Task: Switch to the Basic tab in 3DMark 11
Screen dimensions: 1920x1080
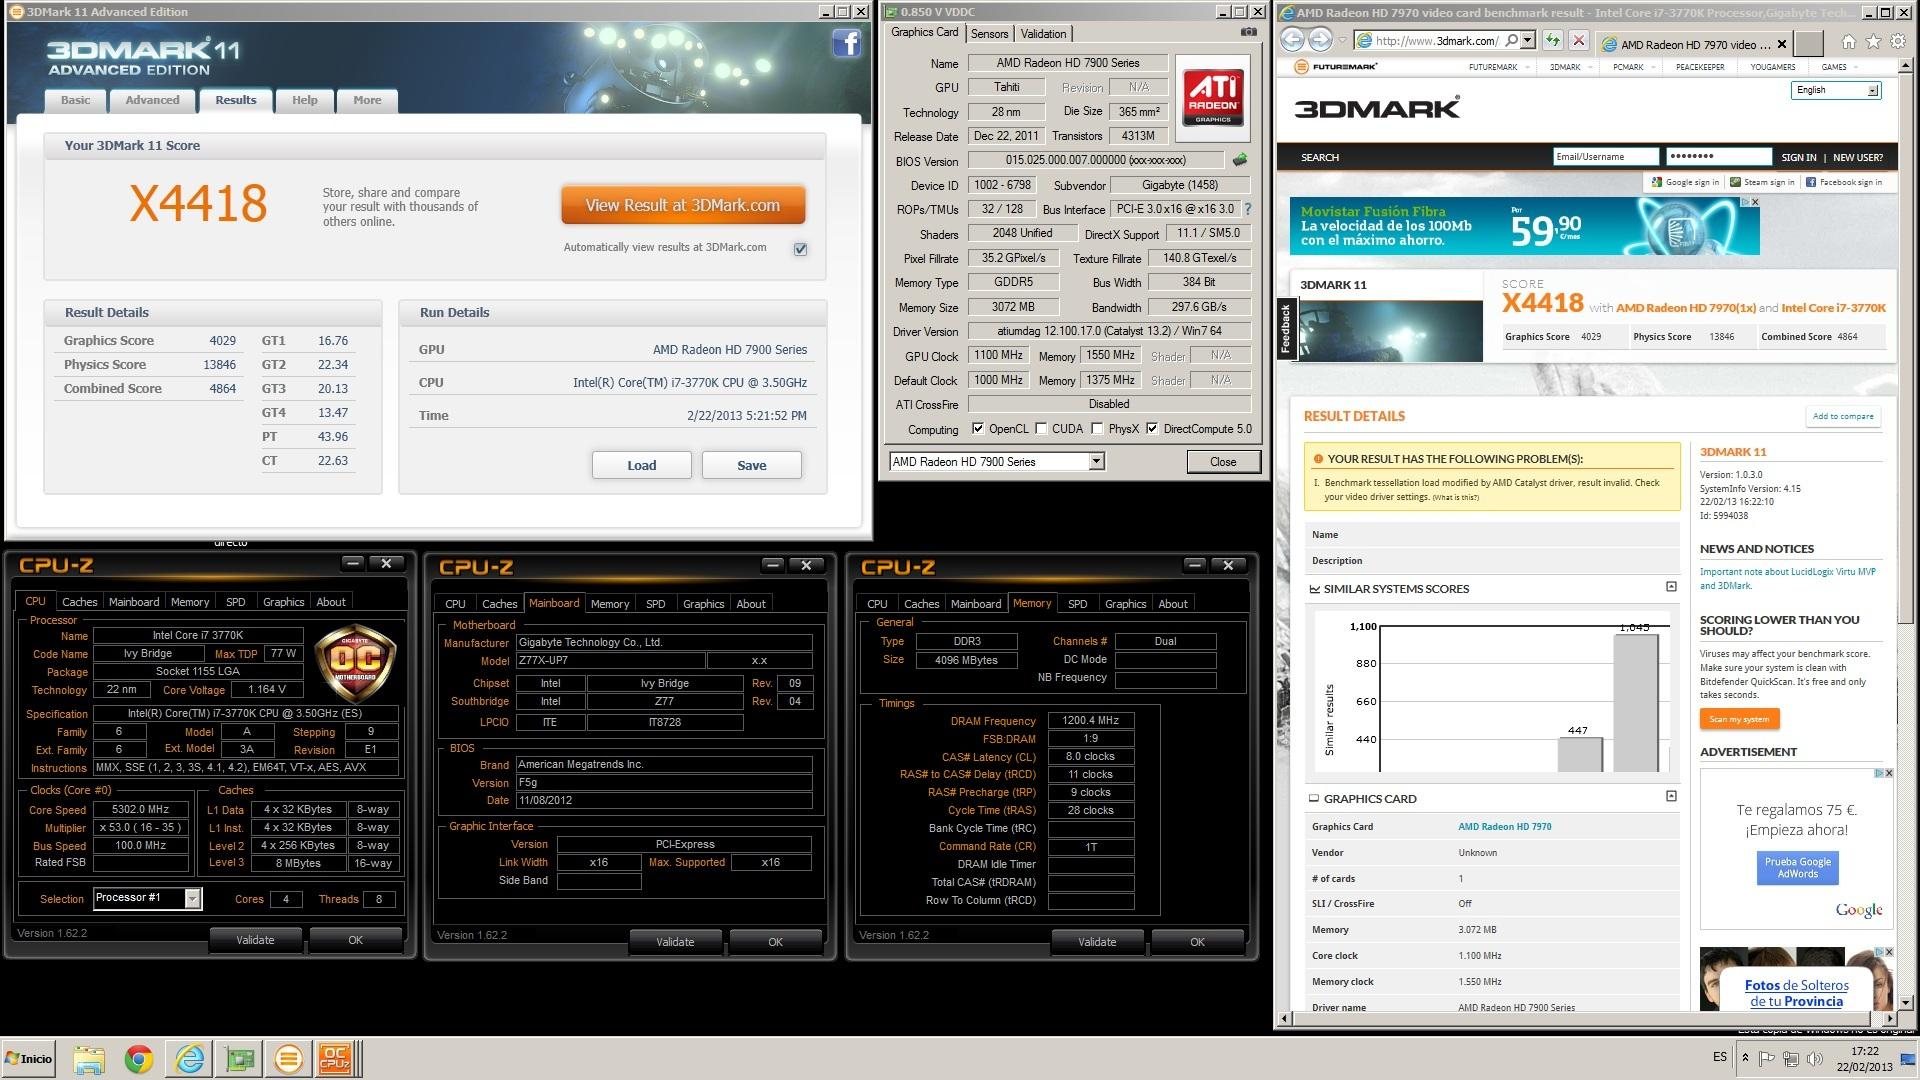Action: point(76,100)
